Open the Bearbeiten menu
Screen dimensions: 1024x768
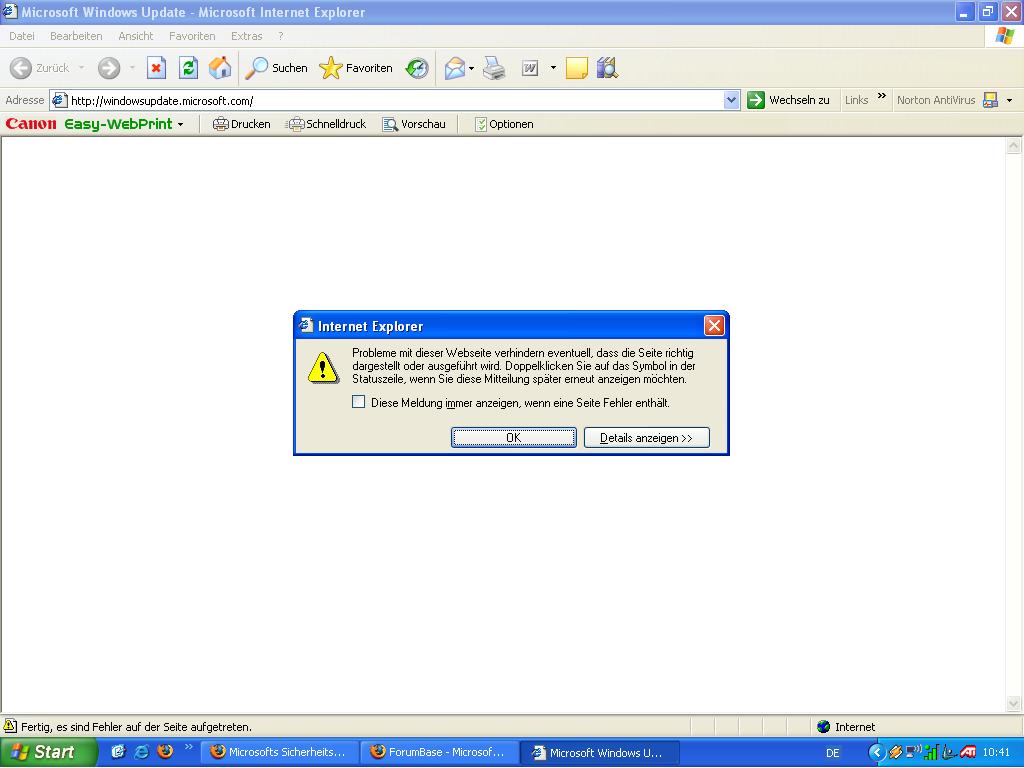[x=76, y=36]
